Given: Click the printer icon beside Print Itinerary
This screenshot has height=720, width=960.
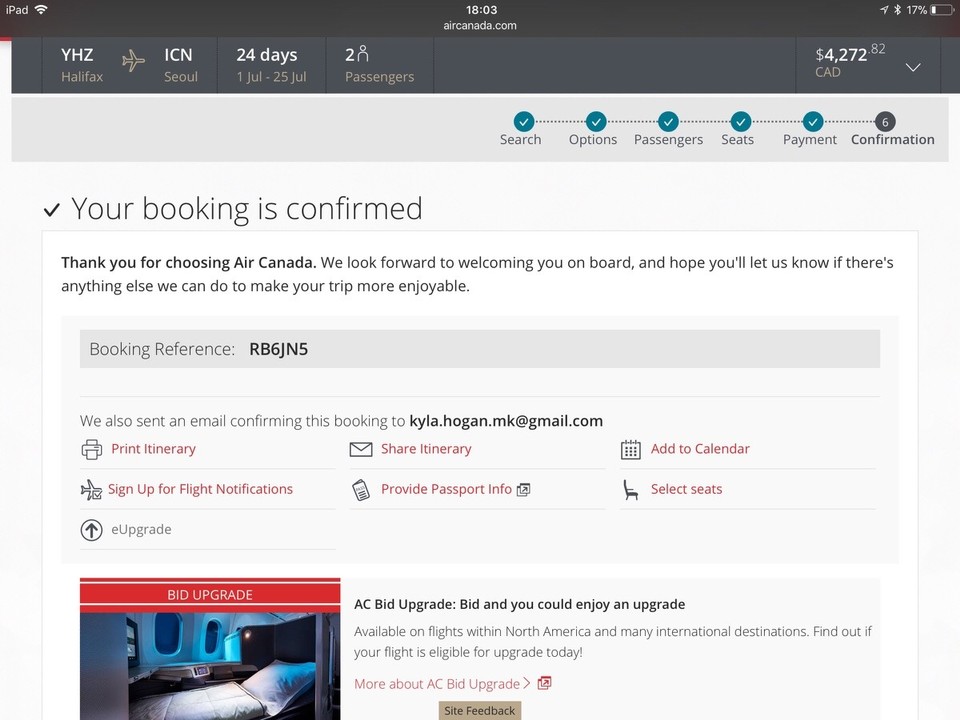Looking at the screenshot, I should [92, 449].
